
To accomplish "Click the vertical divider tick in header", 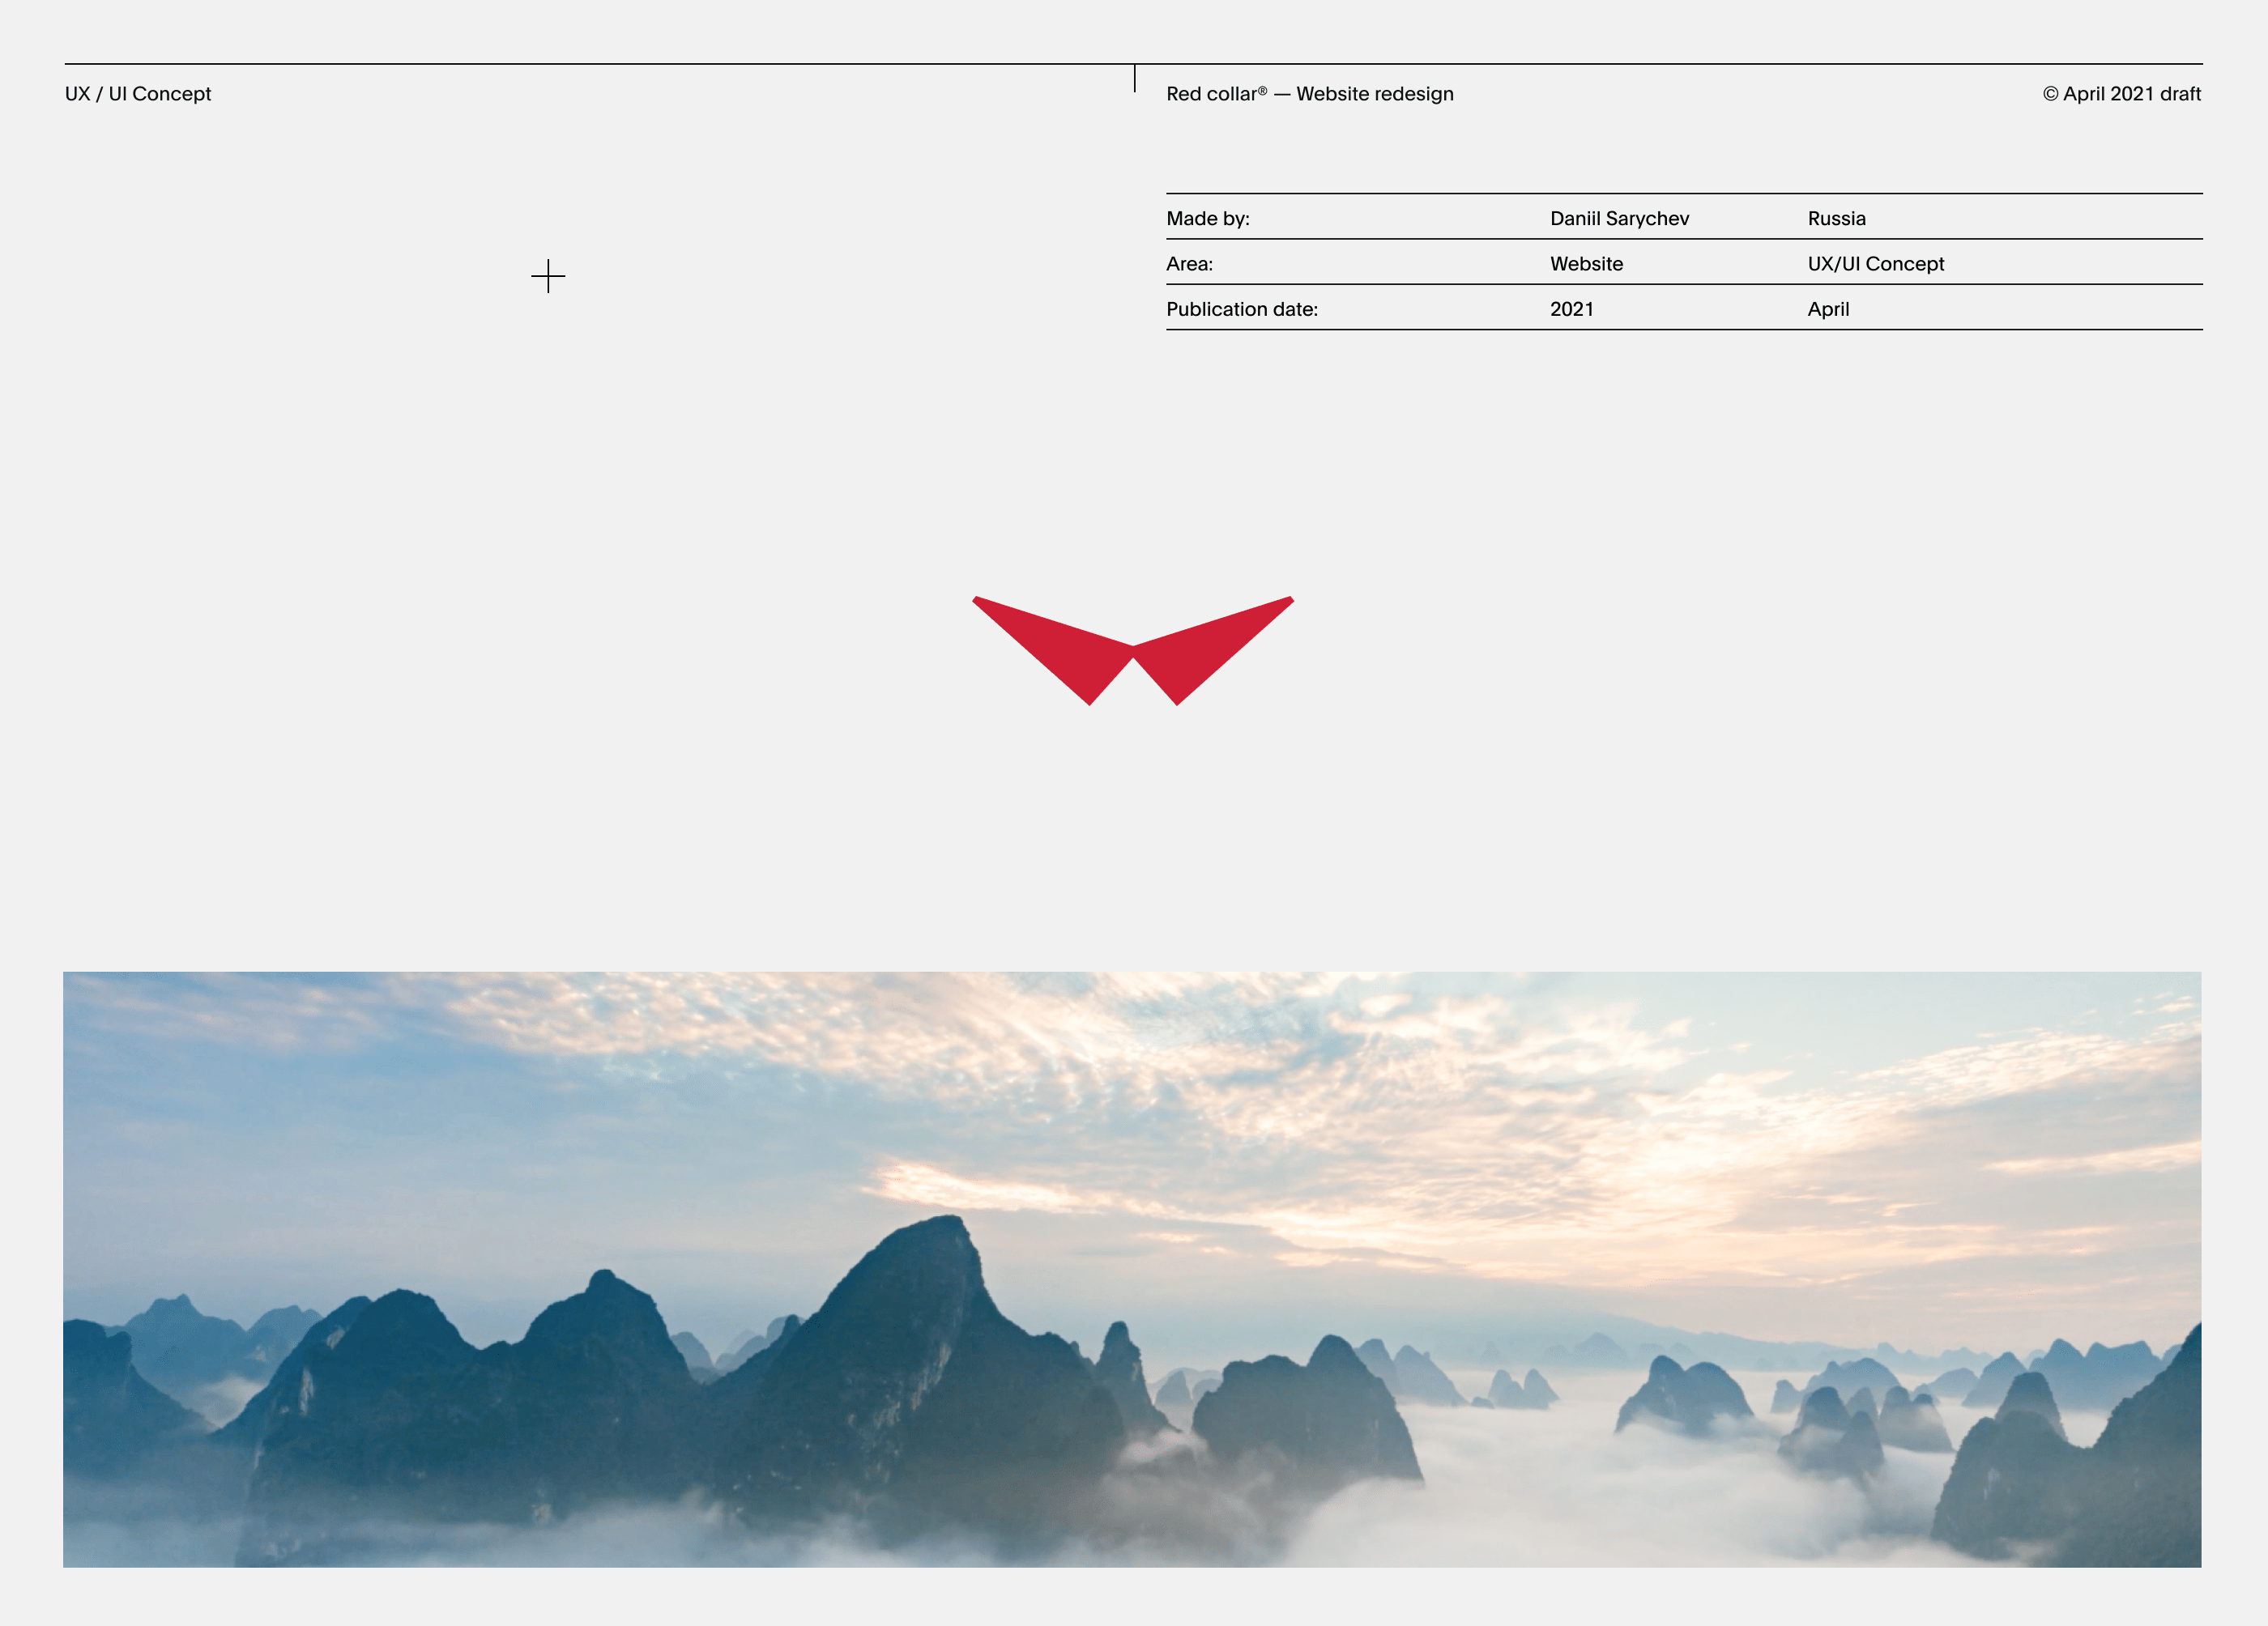I will [1135, 79].
